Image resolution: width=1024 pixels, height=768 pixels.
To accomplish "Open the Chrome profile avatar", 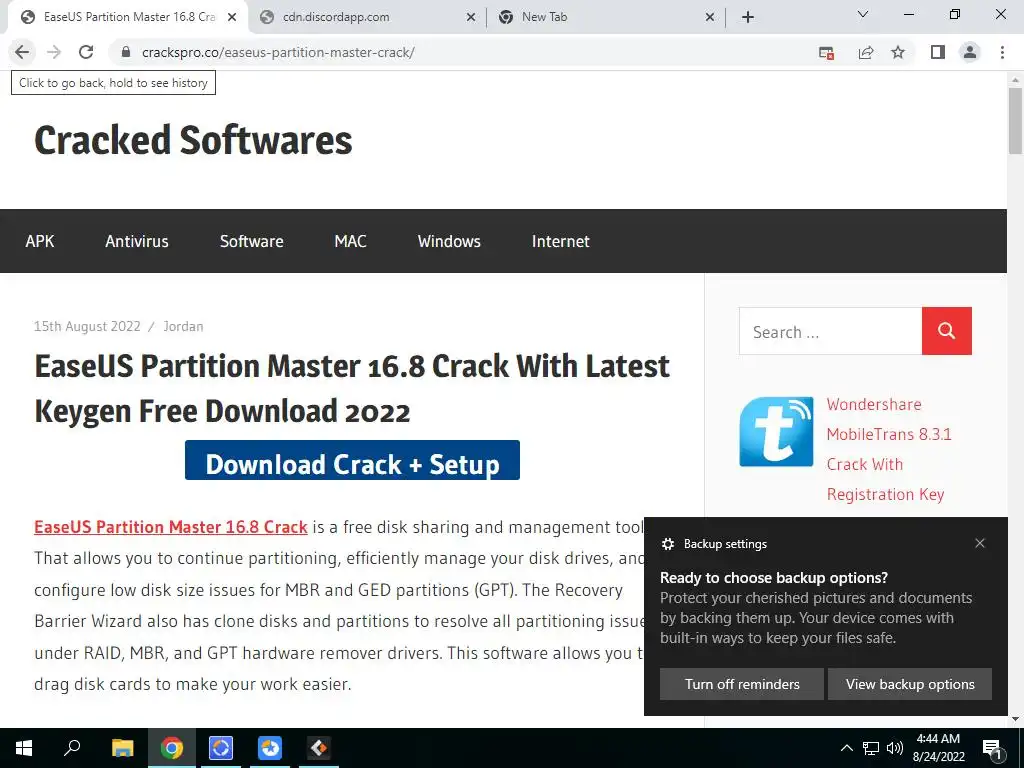I will pos(970,52).
